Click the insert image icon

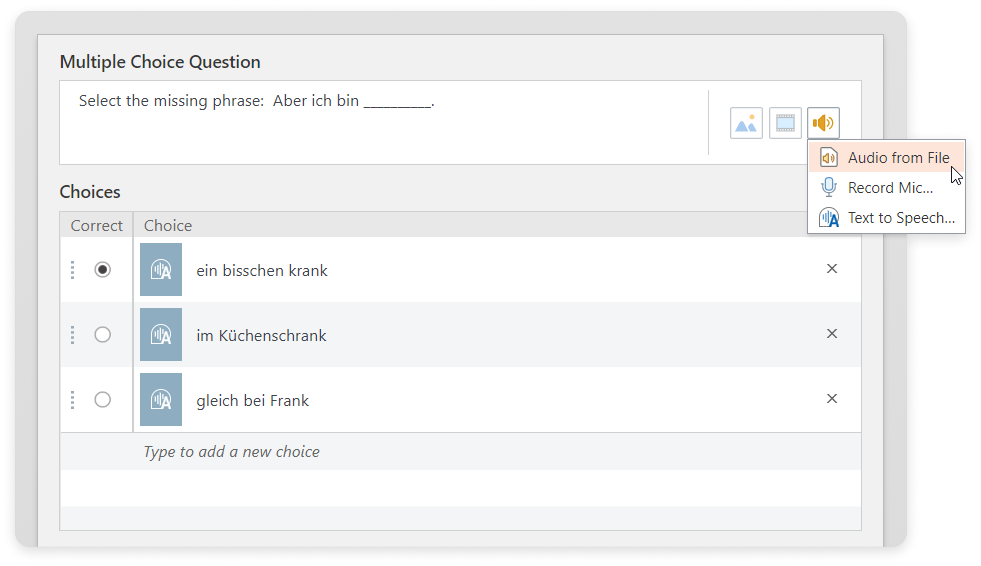click(x=746, y=123)
